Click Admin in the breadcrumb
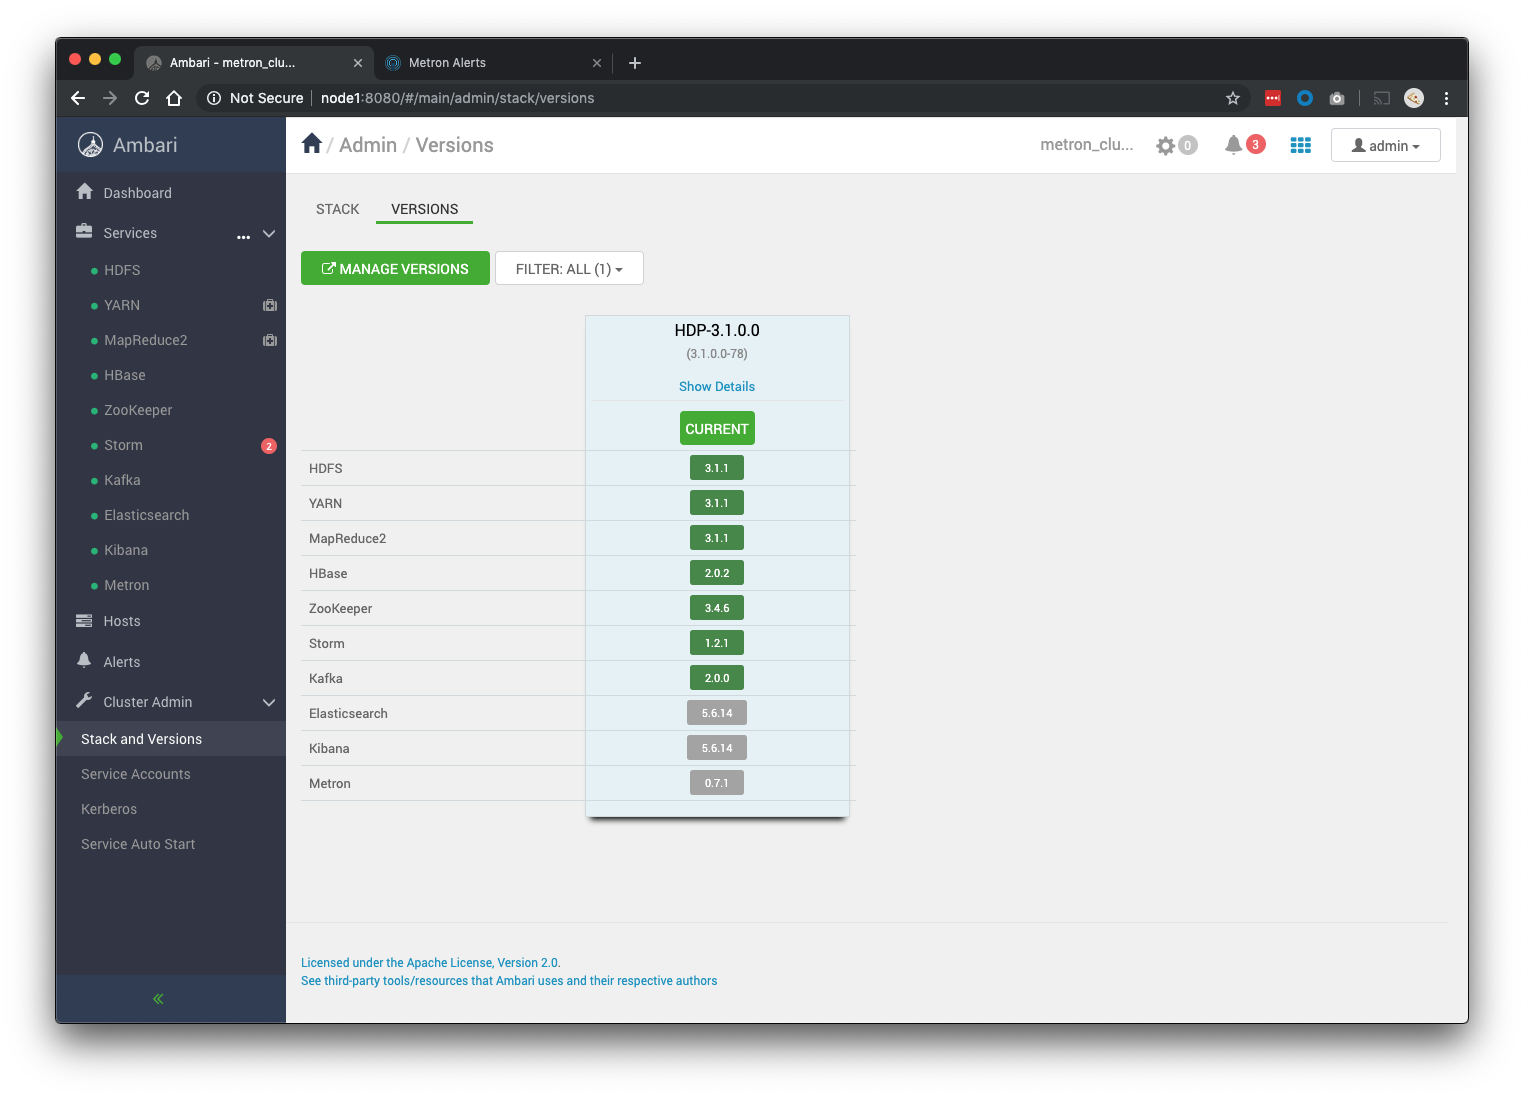 point(368,145)
